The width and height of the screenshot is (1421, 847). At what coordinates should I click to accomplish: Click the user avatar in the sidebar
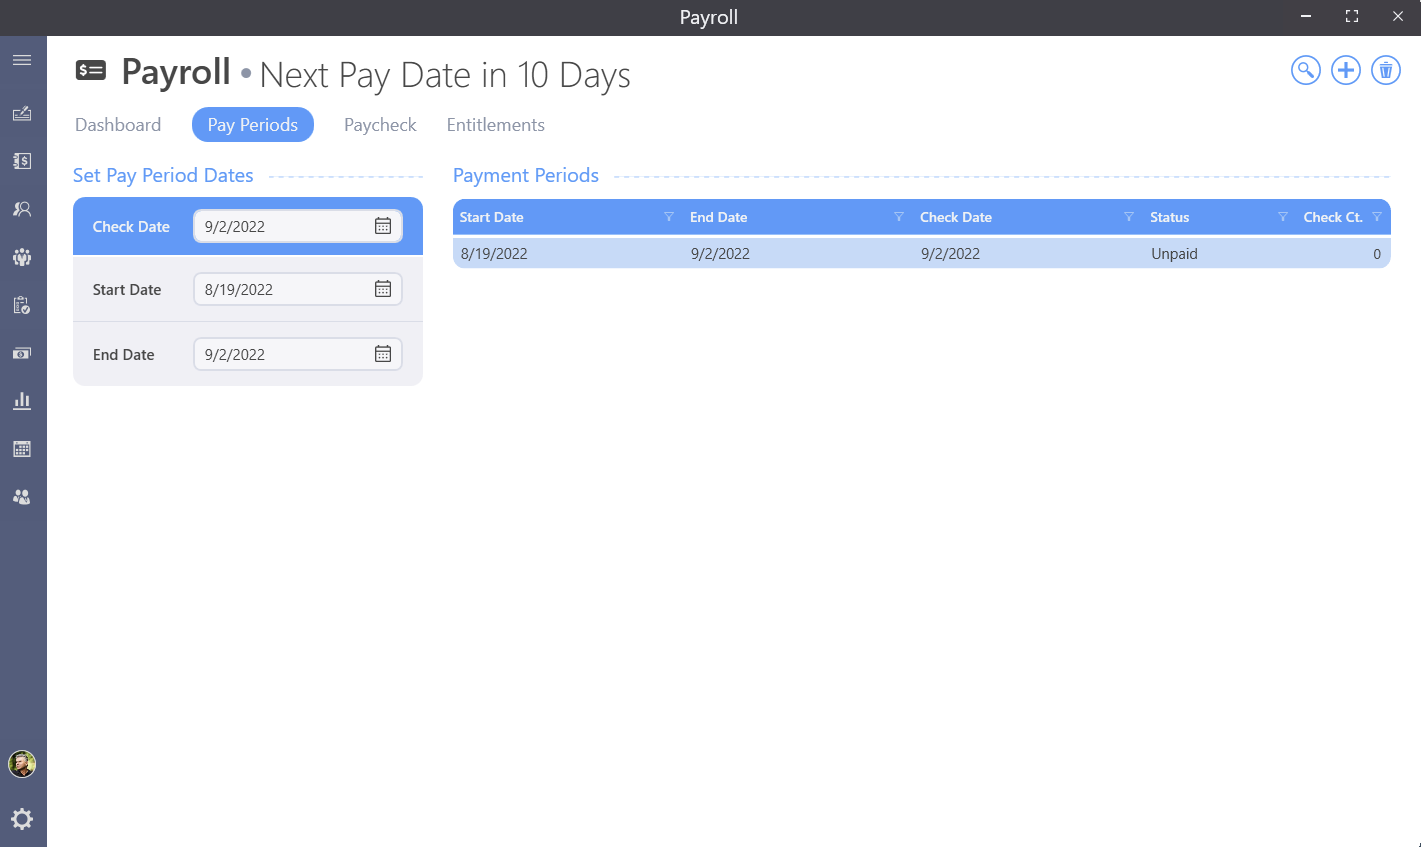(x=22, y=764)
